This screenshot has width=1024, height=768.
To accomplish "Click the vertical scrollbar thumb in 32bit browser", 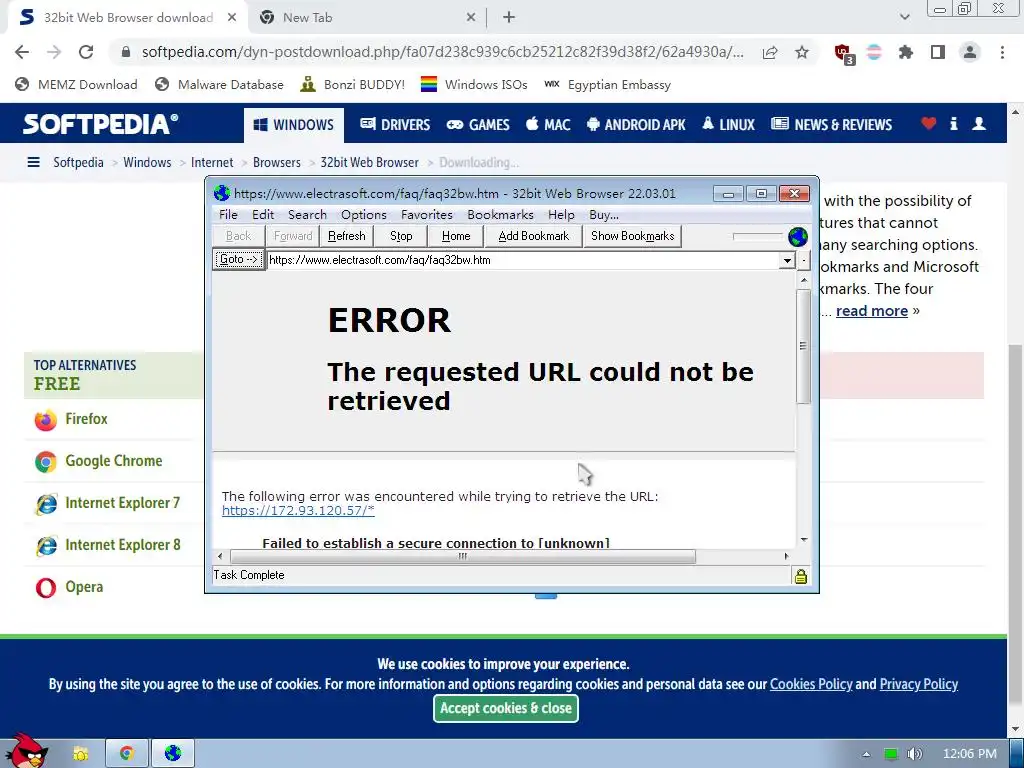I will tap(803, 346).
